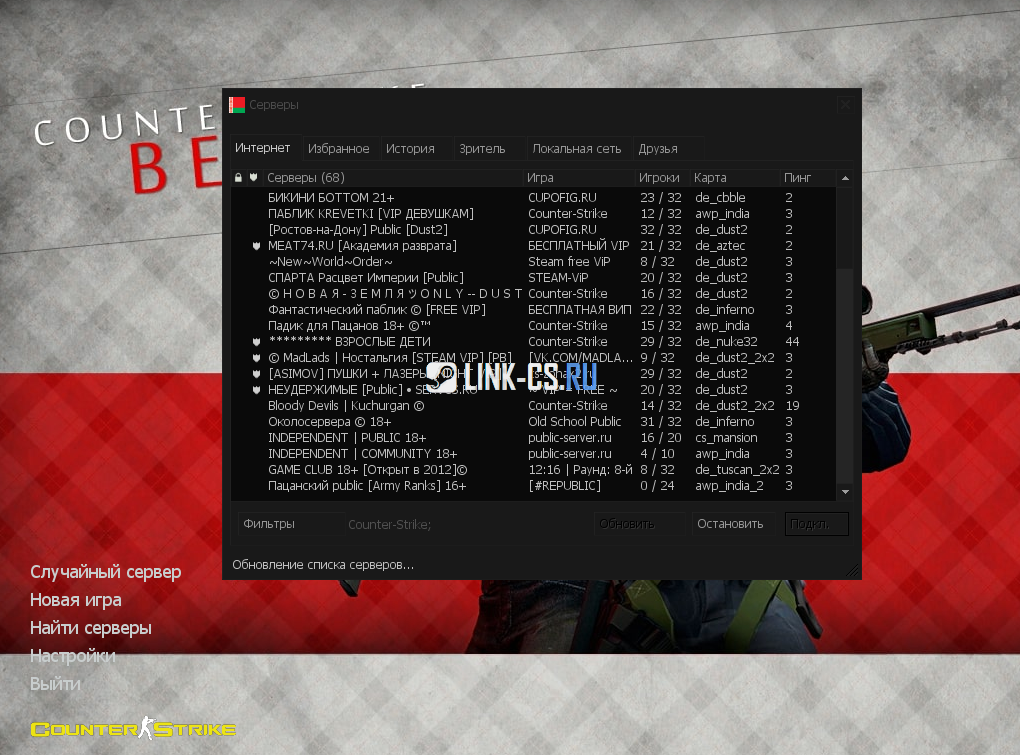Screen dimensions: 1020x755
Task: Click the Belarus flag icon in the title bar
Action: coord(237,104)
